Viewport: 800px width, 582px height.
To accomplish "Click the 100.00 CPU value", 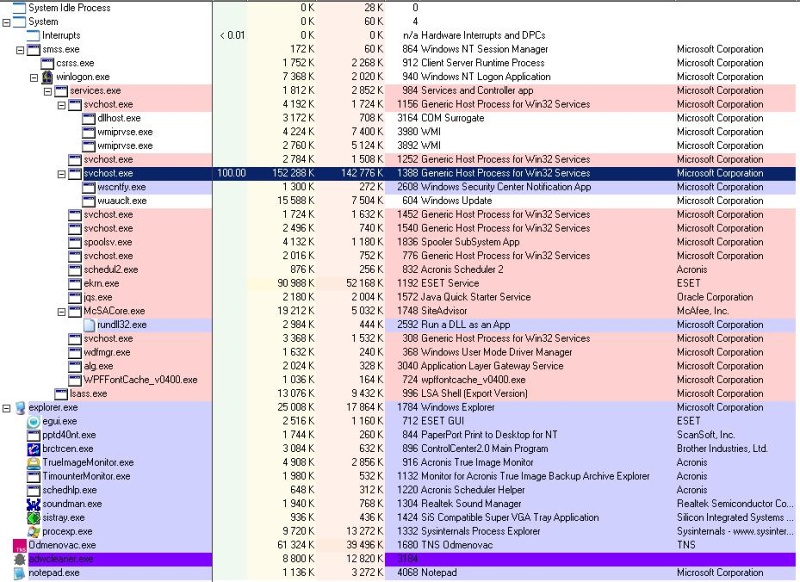I will [232, 173].
